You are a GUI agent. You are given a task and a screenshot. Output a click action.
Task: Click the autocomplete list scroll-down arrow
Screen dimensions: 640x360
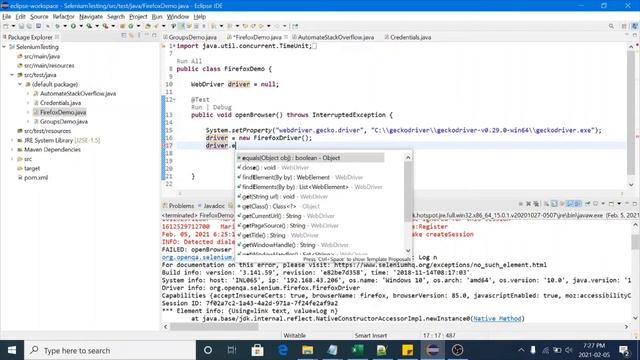408,250
